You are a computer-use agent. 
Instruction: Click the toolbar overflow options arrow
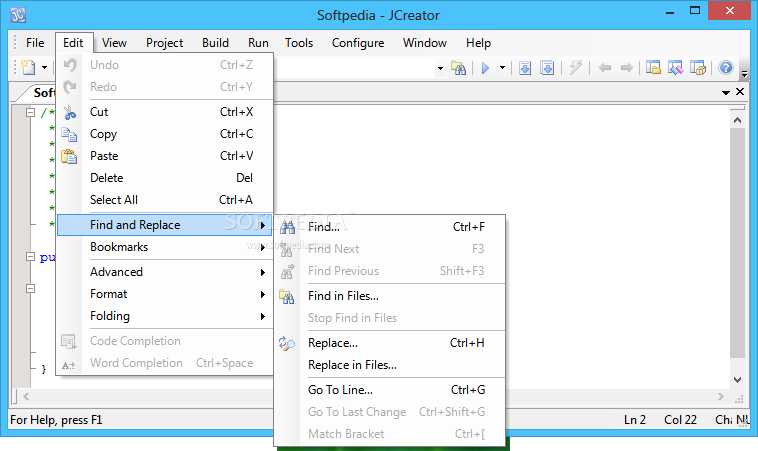point(744,74)
